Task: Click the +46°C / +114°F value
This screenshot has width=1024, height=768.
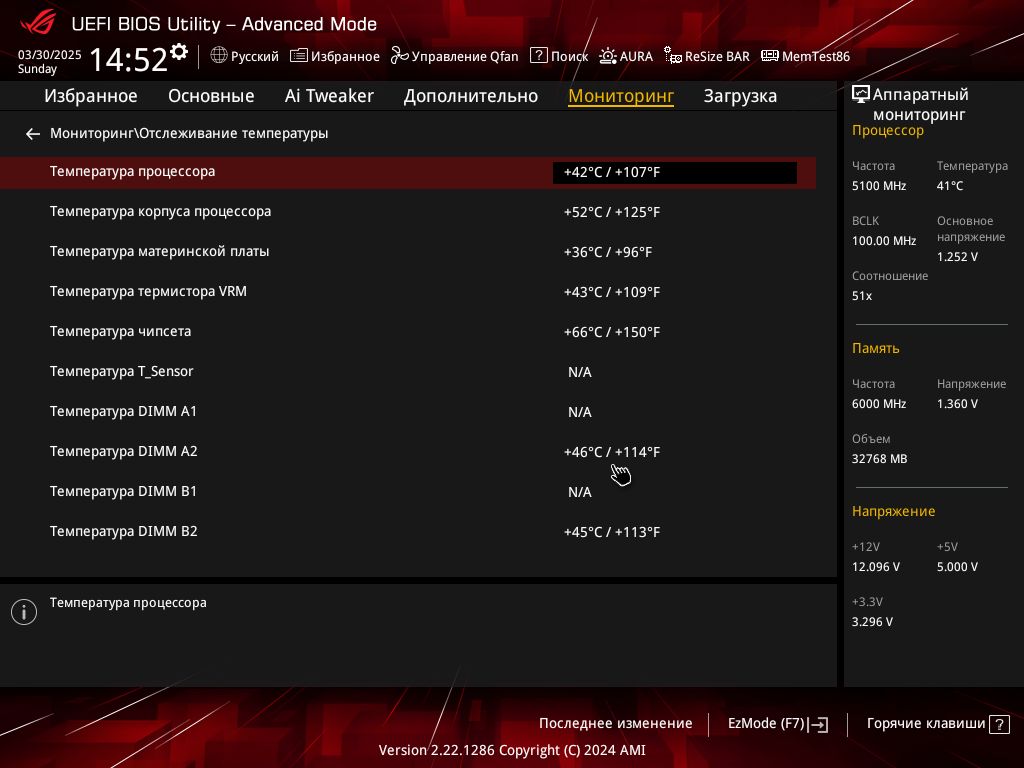Action: click(x=612, y=452)
